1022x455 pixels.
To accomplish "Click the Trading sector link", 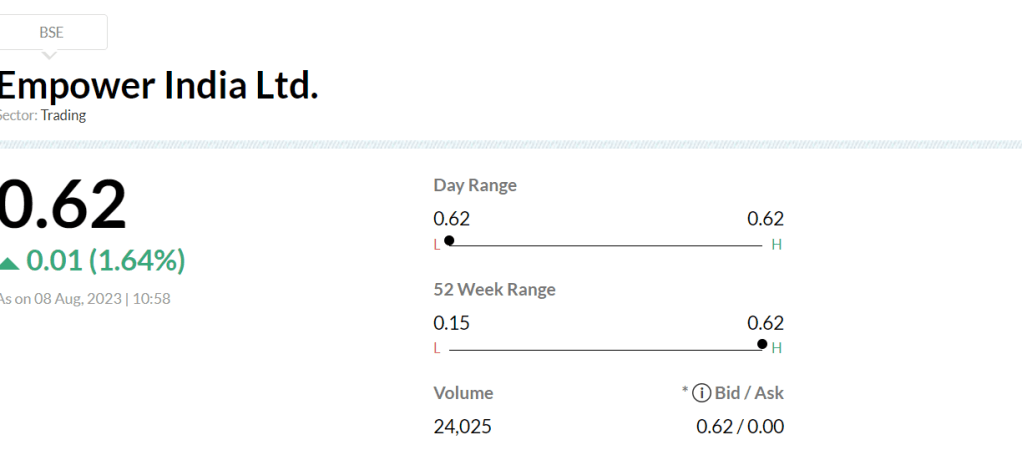I will (x=63, y=115).
